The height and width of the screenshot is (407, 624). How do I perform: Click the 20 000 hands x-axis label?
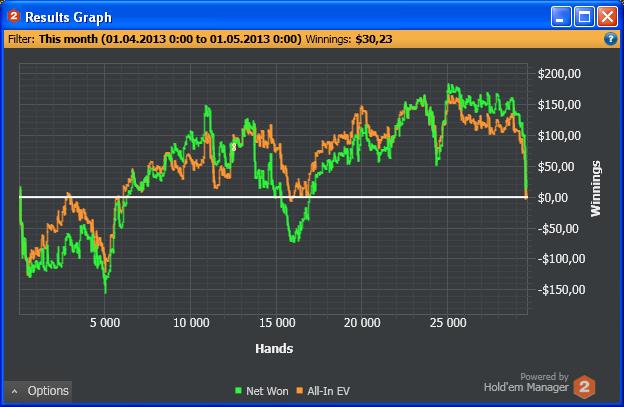[x=362, y=323]
